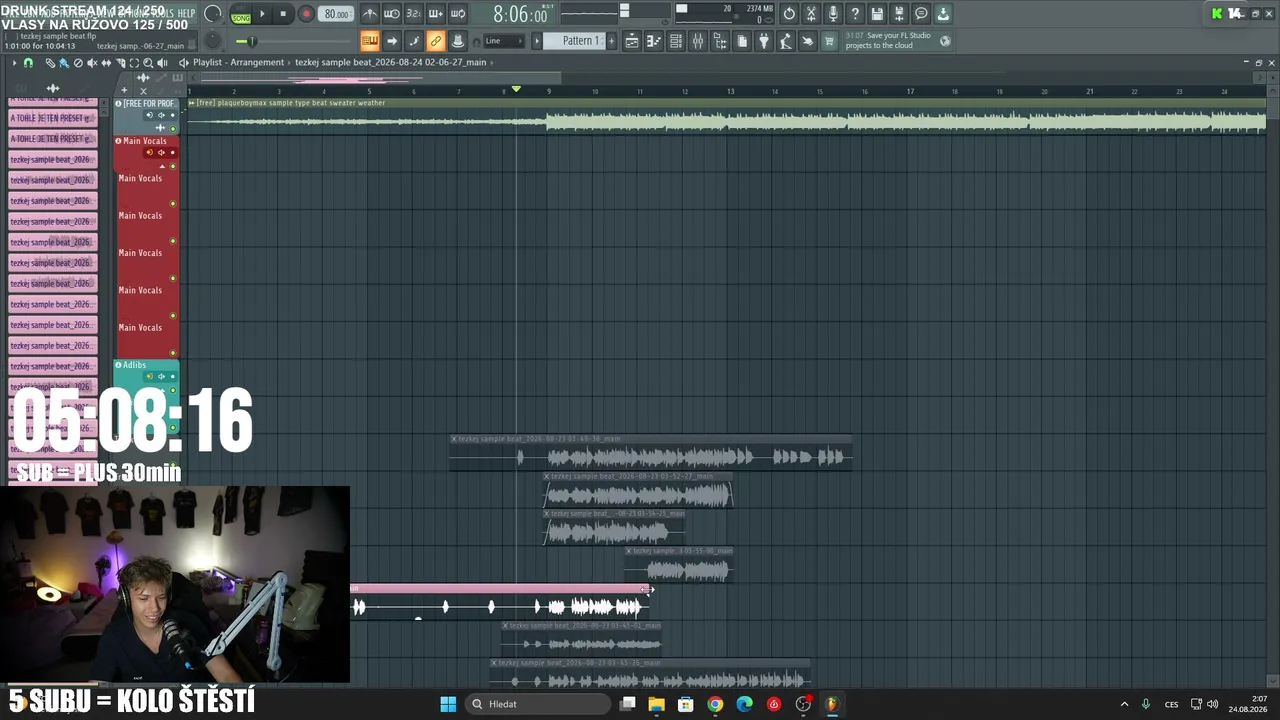Toggle the loop recording icon

(458, 14)
